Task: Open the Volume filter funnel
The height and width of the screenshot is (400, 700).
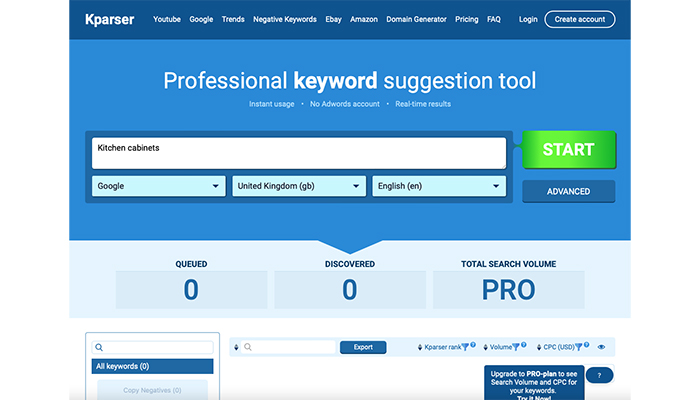Action: pyautogui.click(x=516, y=347)
